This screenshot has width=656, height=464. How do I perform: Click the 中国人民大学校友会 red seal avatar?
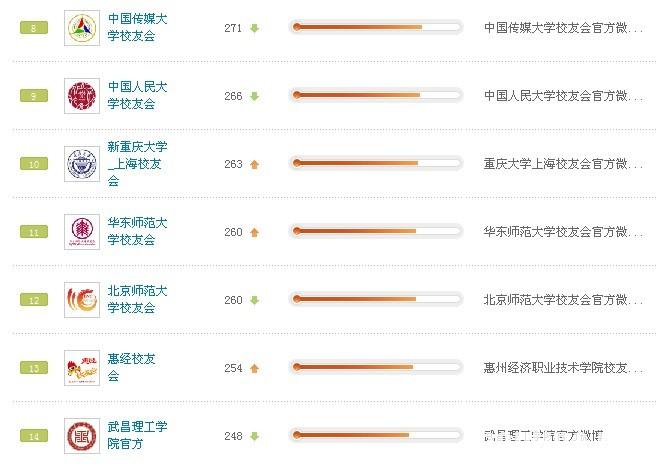[82, 96]
